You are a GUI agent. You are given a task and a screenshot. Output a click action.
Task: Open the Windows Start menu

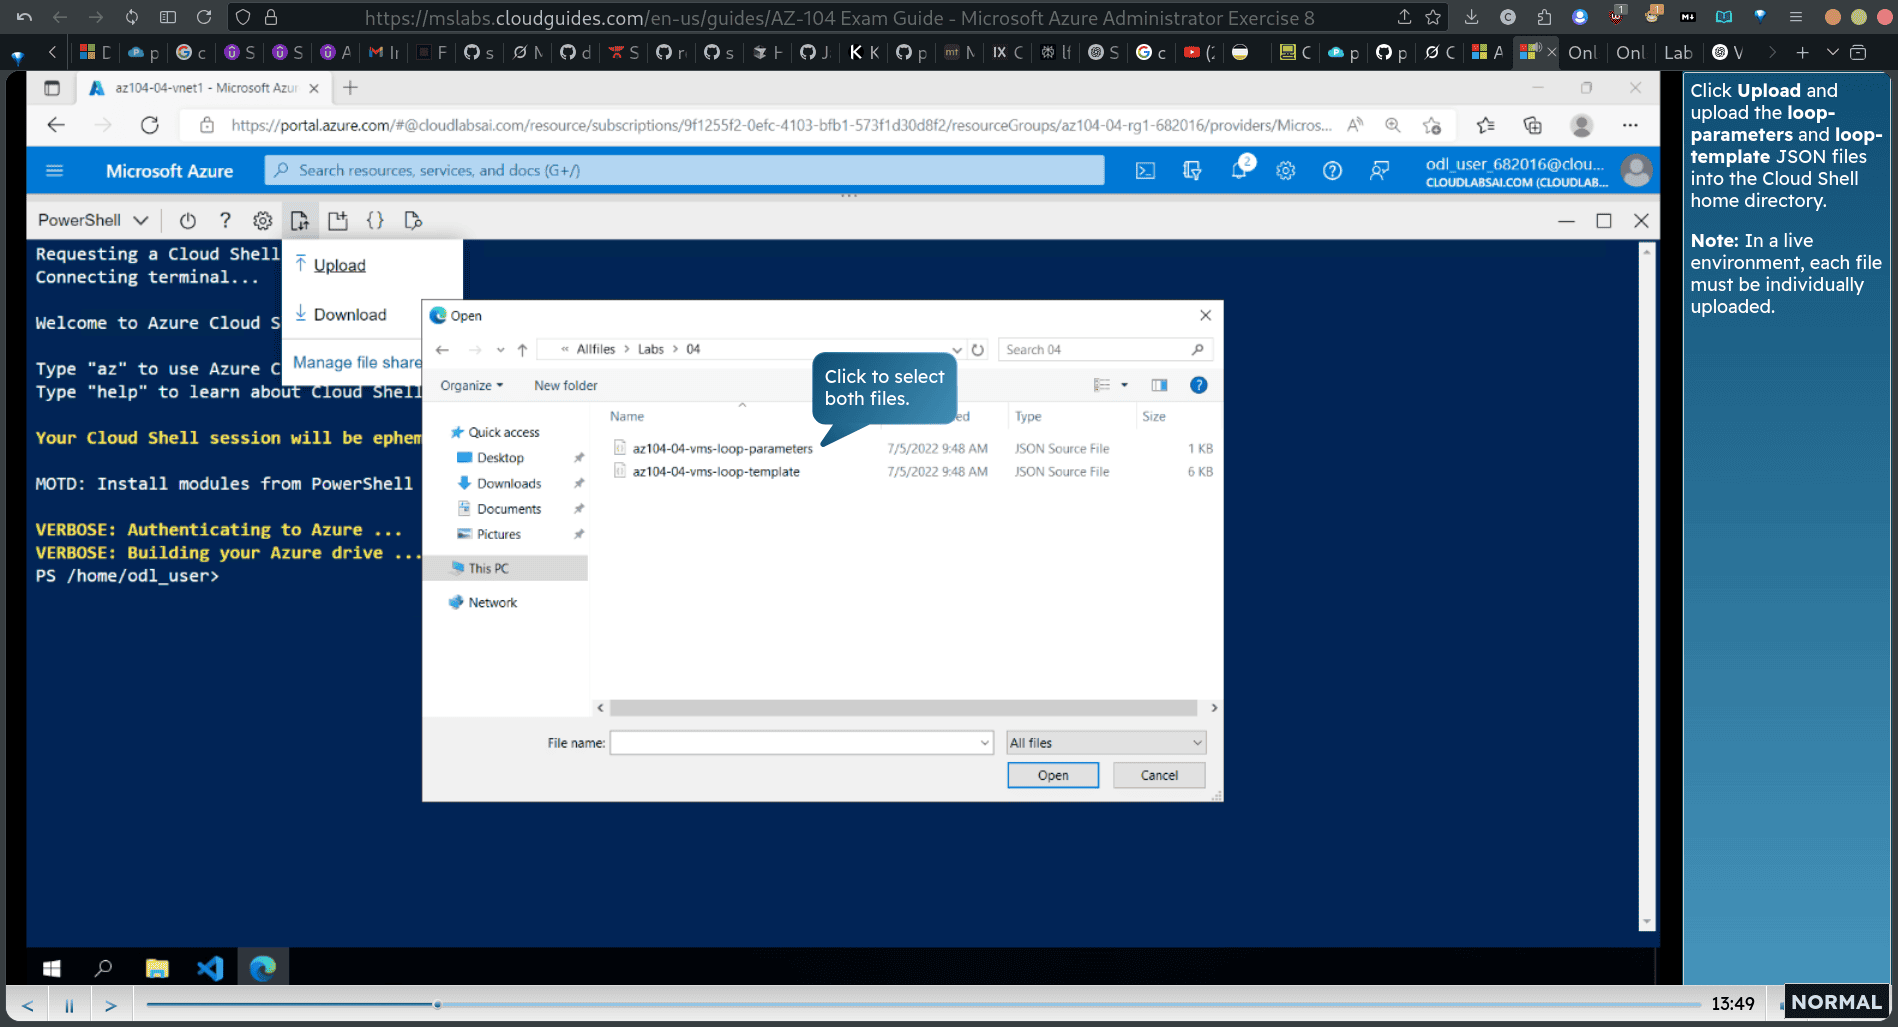52,968
